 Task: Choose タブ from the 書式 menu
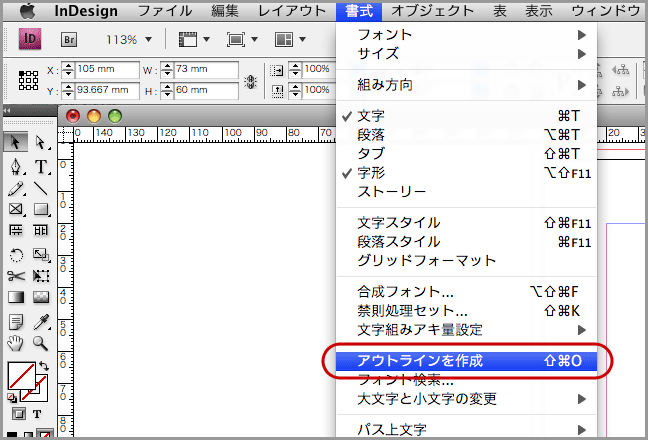click(x=466, y=154)
